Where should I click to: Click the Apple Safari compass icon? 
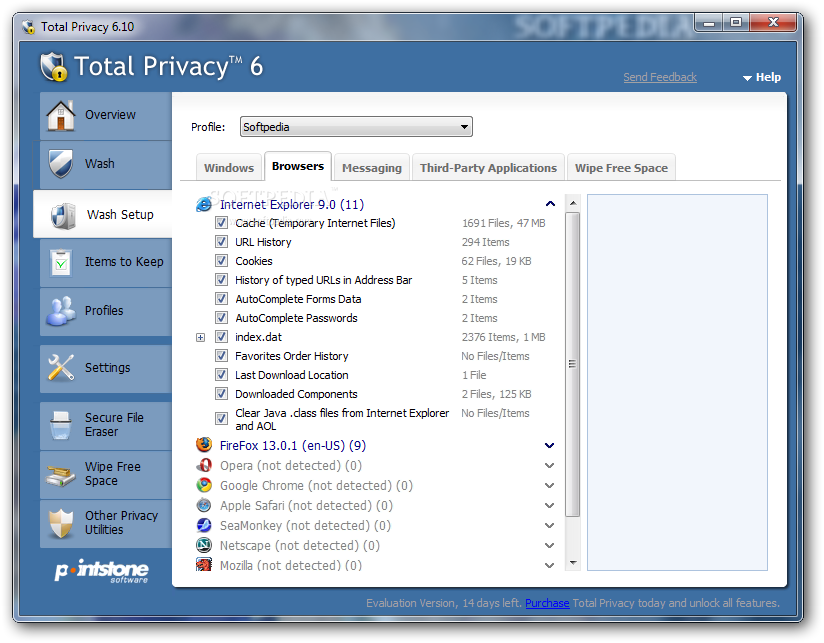204,505
